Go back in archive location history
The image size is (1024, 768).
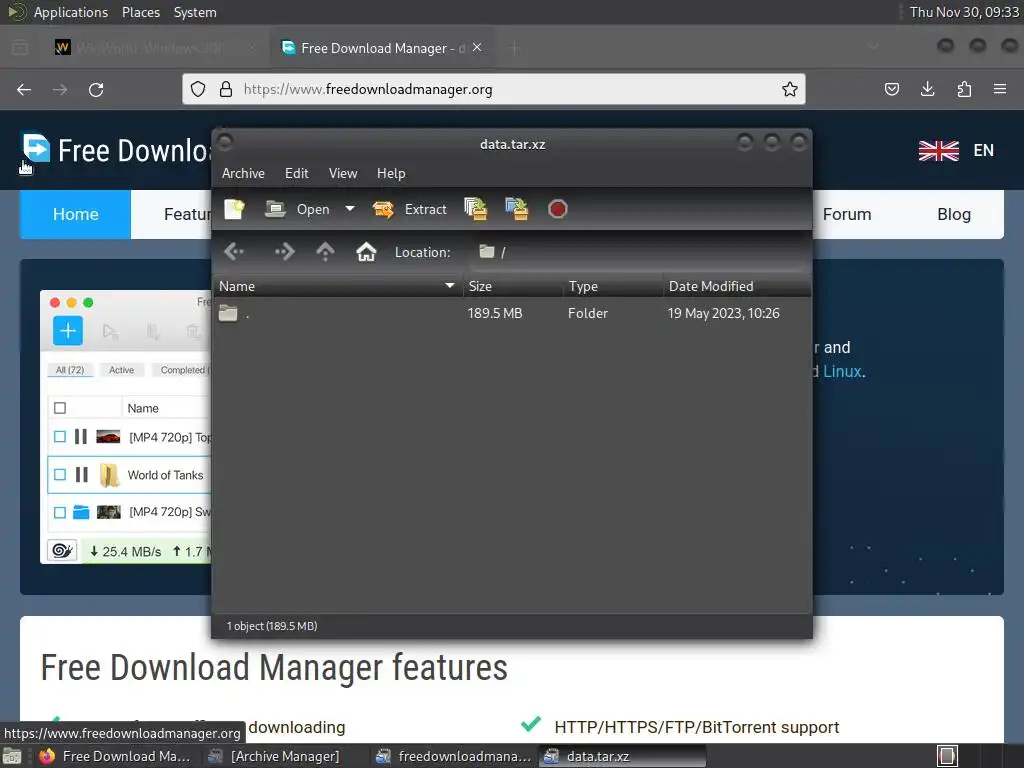click(234, 252)
